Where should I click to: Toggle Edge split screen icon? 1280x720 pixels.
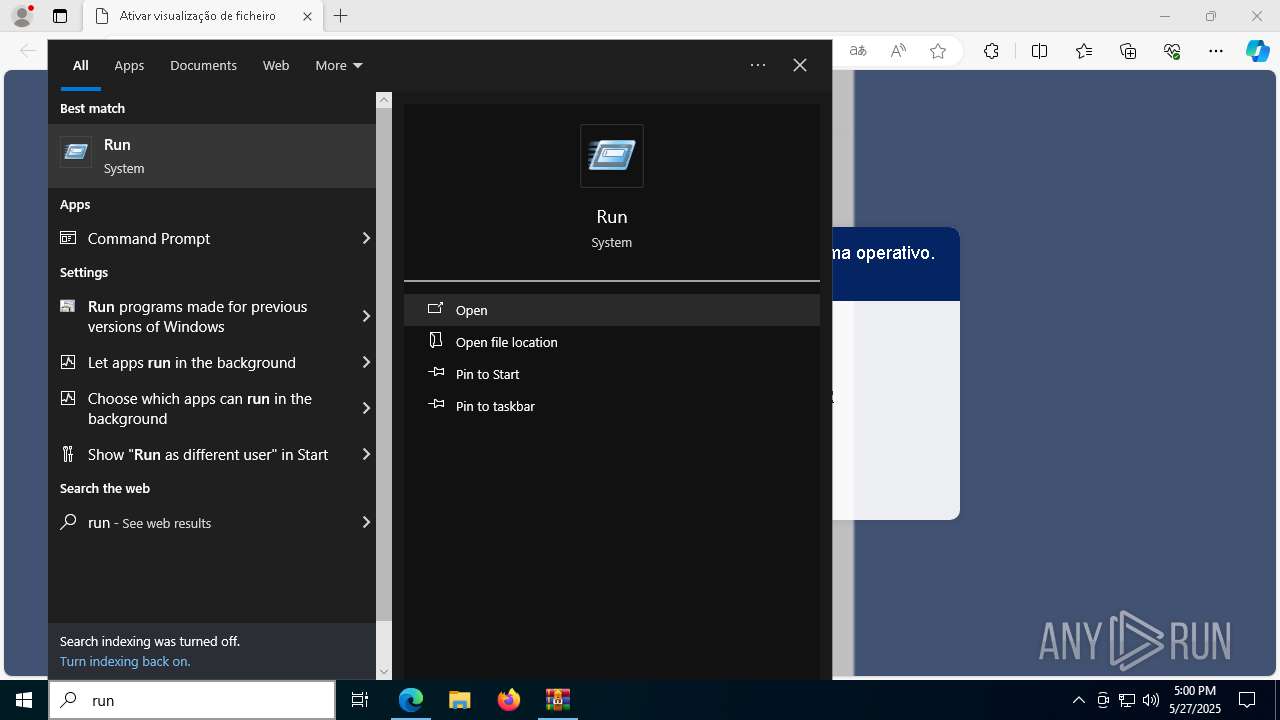click(x=1039, y=51)
